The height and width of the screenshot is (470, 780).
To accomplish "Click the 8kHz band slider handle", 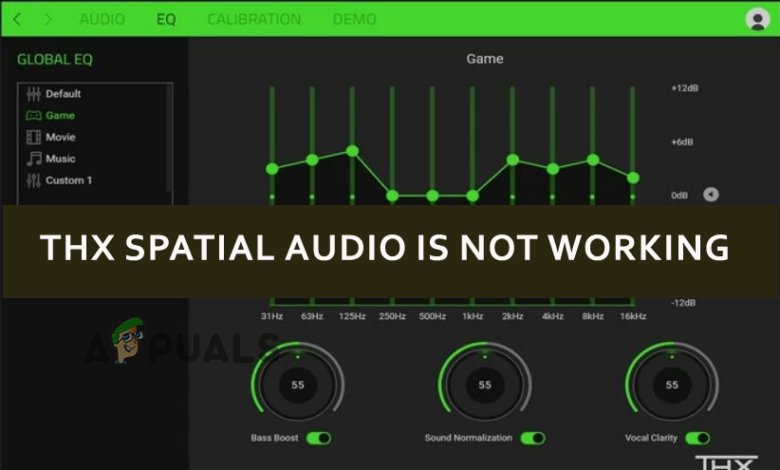I will 593,160.
